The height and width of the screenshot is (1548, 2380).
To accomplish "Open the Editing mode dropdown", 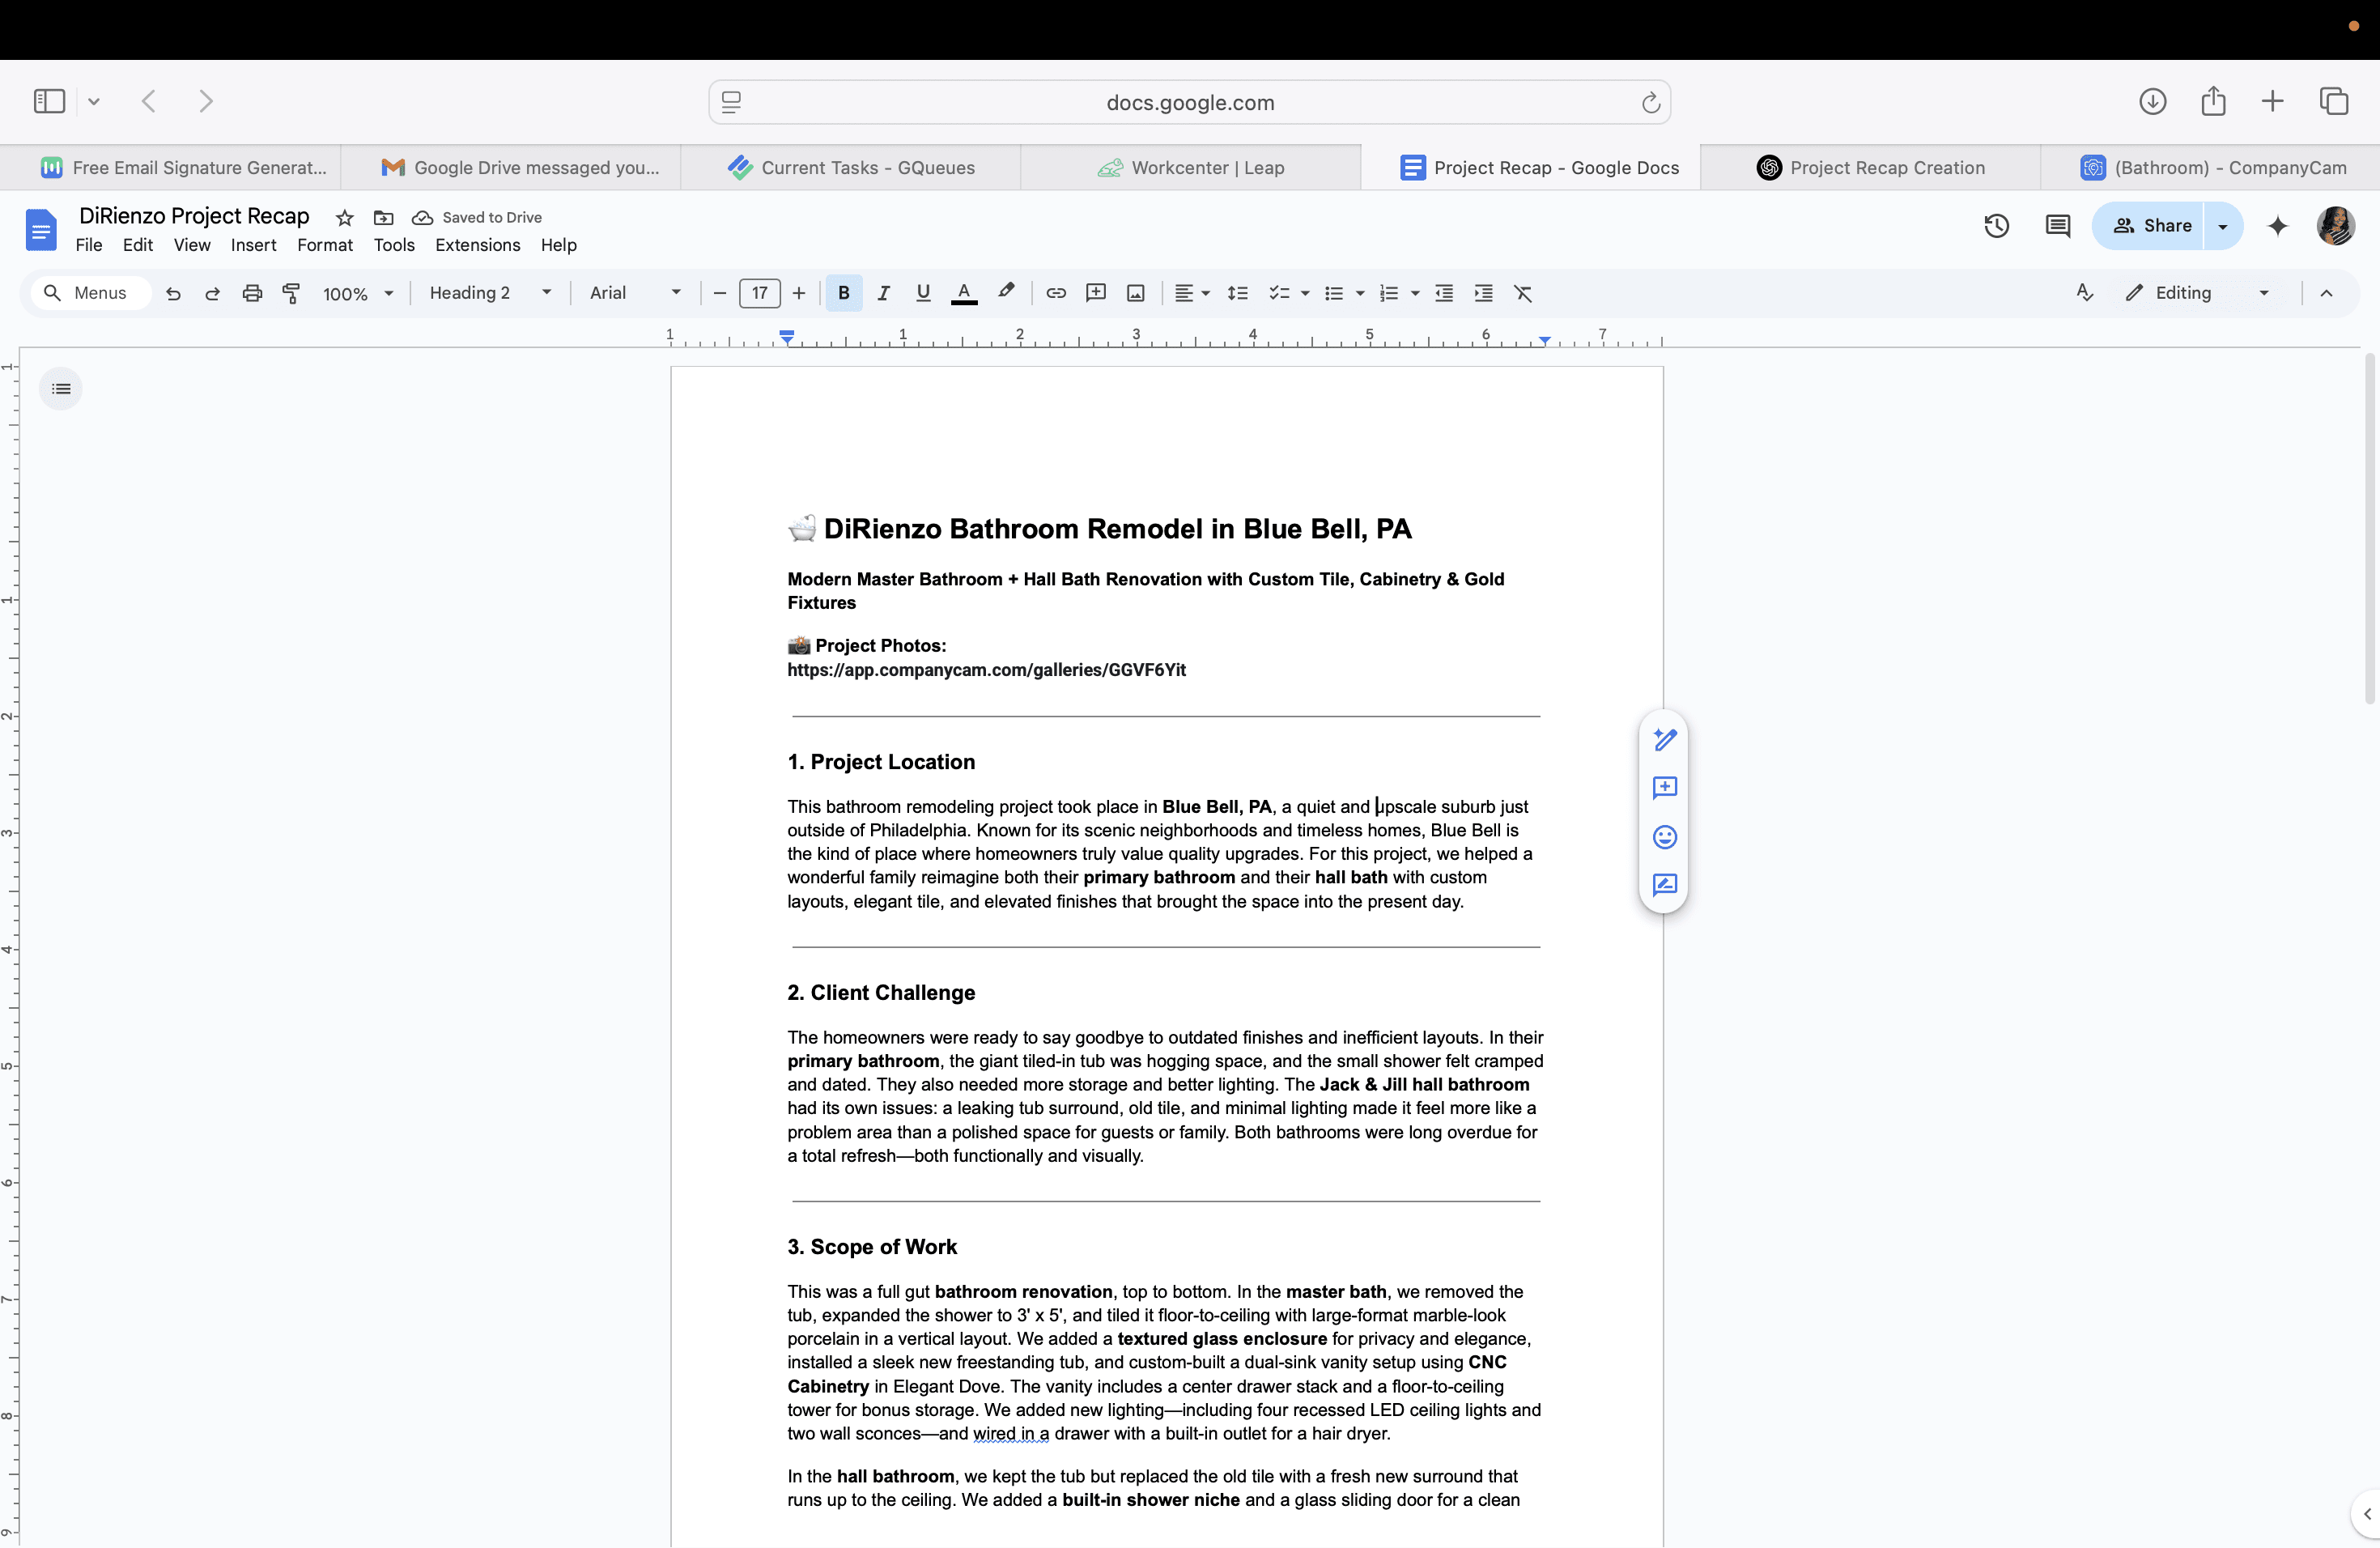I will (2198, 293).
